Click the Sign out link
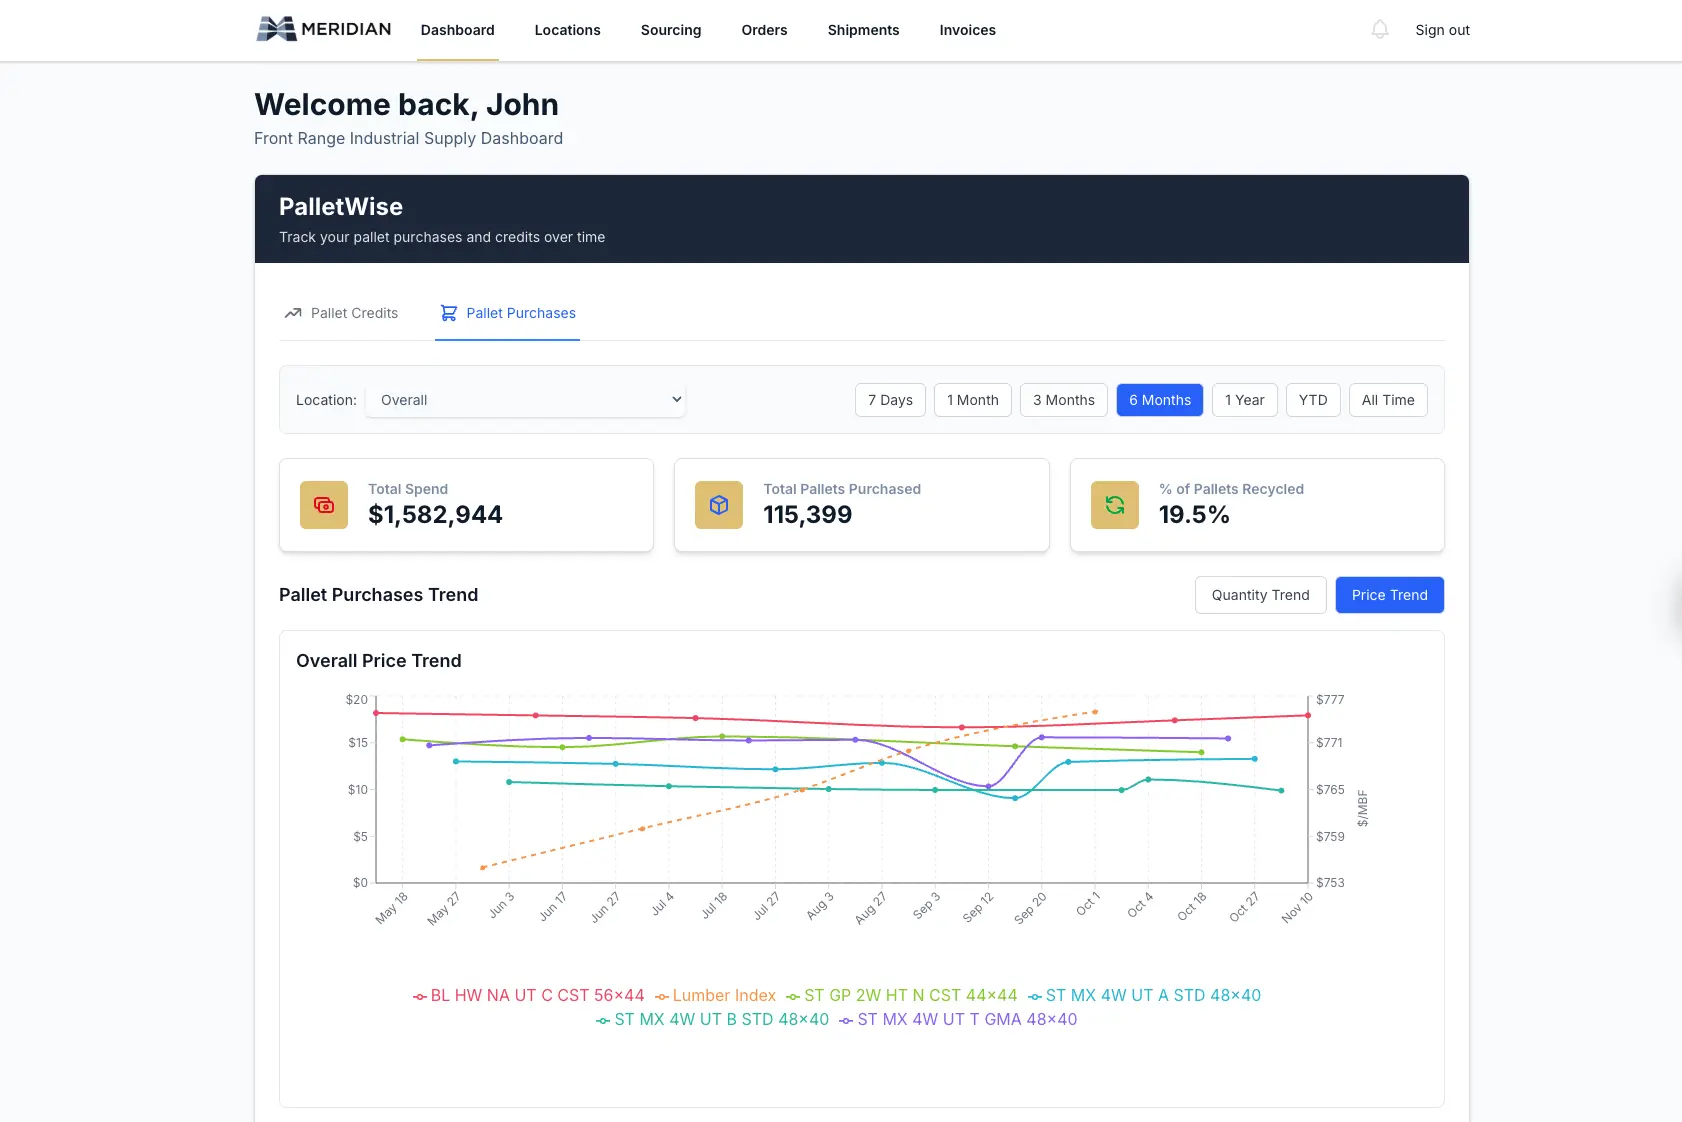Image resolution: width=1682 pixels, height=1122 pixels. pyautogui.click(x=1442, y=30)
